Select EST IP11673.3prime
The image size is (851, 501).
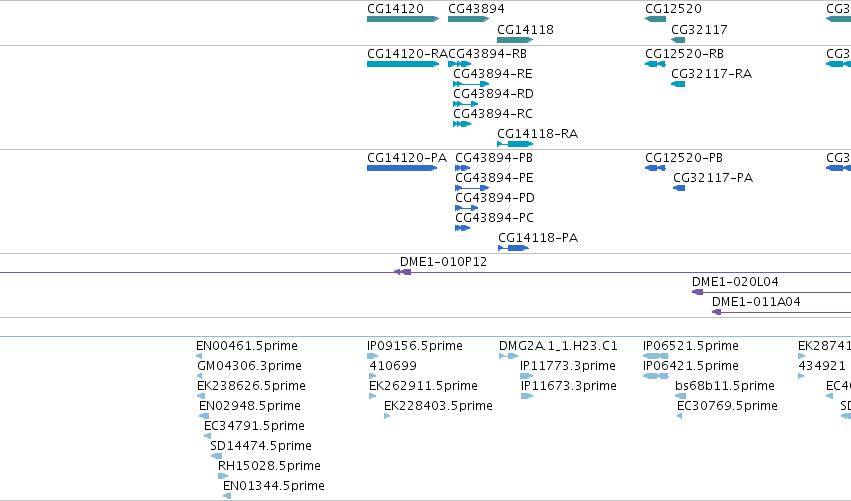click(569, 386)
